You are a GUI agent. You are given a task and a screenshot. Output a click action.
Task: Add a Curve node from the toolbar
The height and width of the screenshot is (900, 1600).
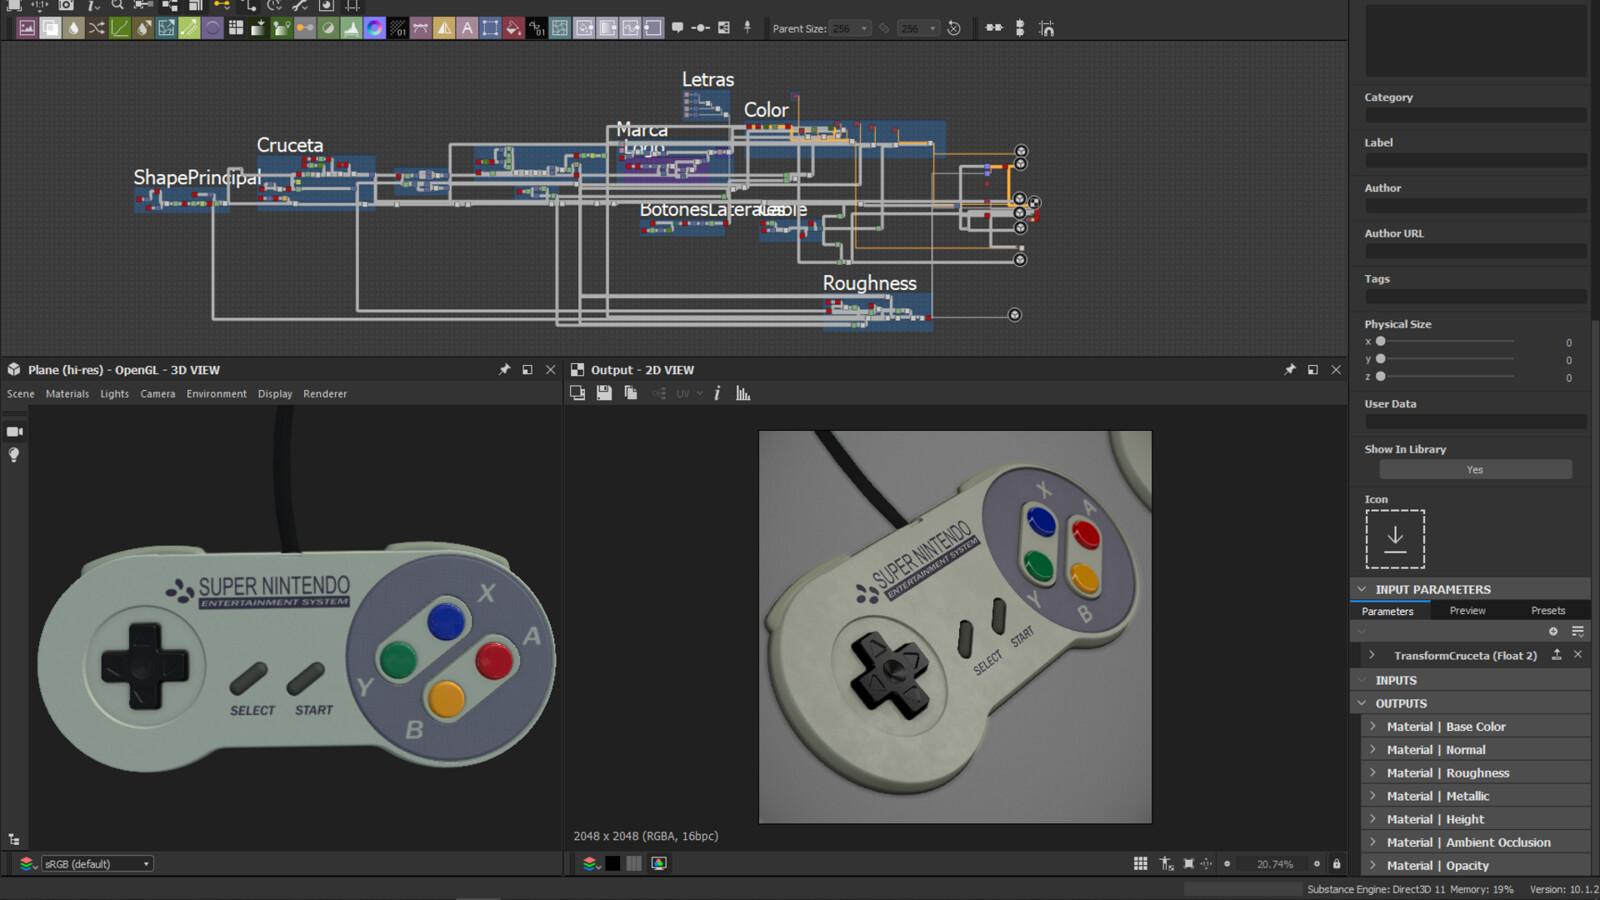[x=120, y=28]
